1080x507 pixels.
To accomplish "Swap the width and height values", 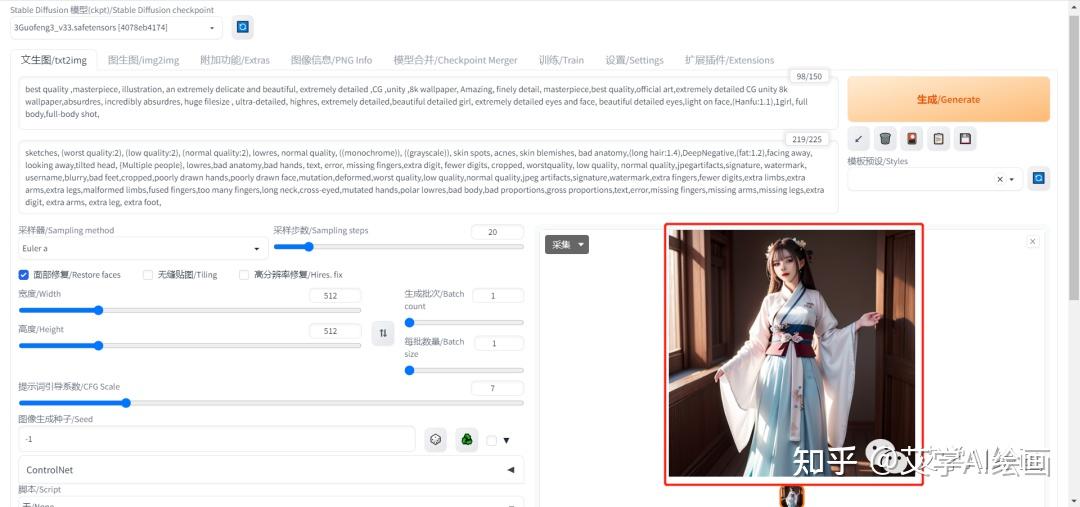I will [383, 333].
